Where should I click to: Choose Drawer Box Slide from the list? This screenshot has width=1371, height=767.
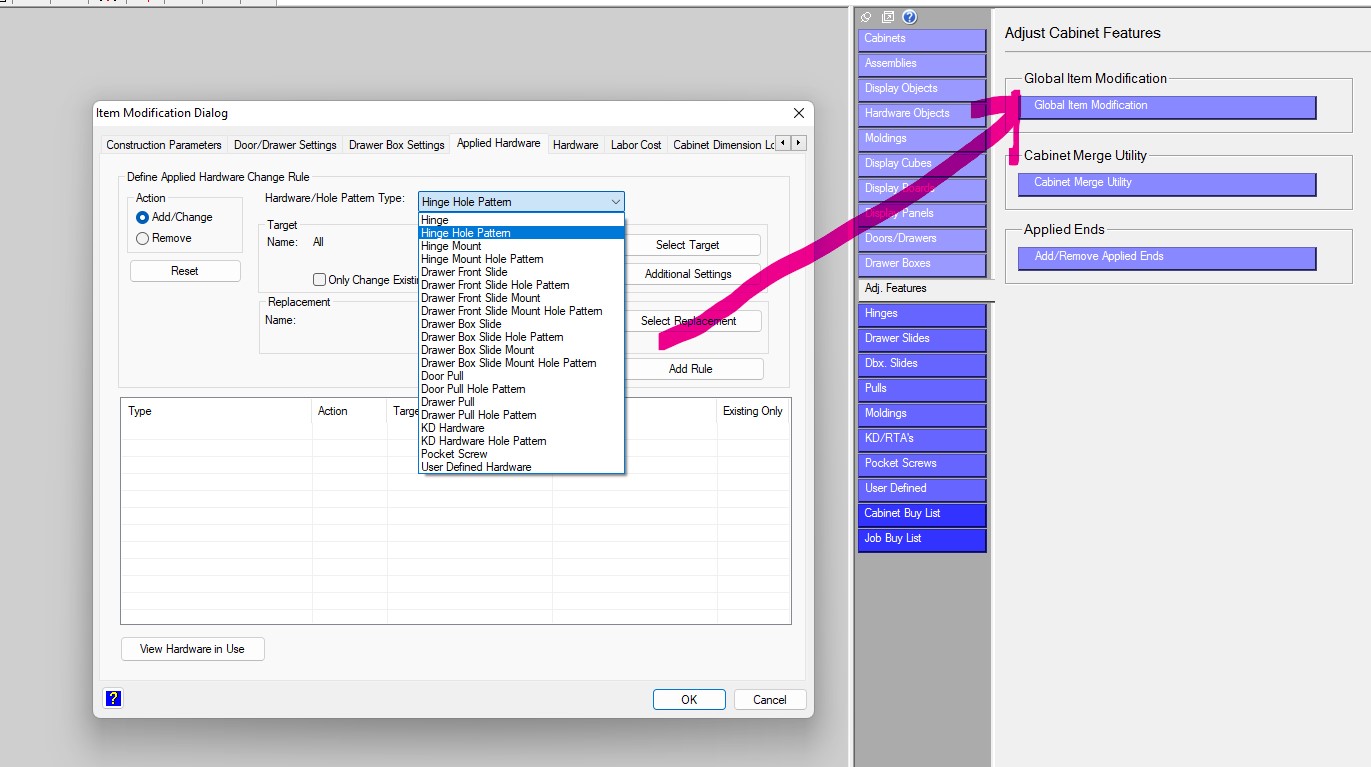click(x=461, y=324)
